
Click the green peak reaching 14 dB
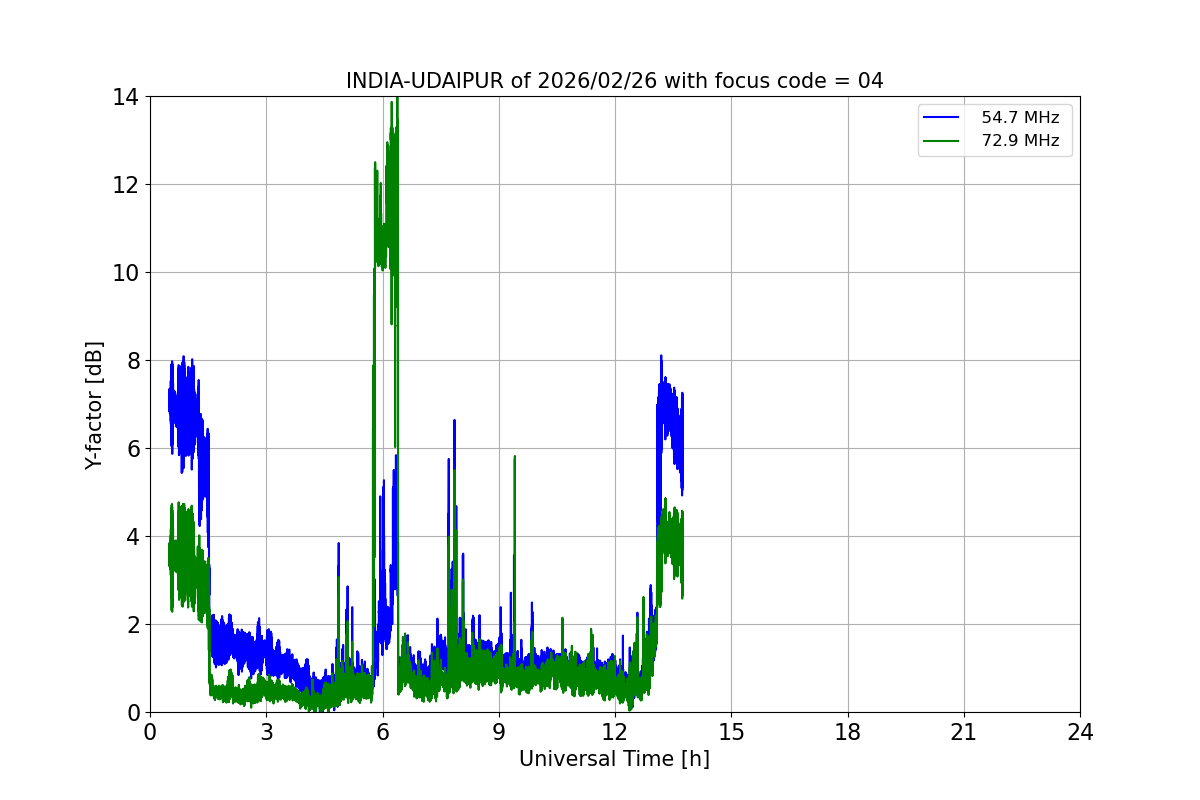point(397,99)
